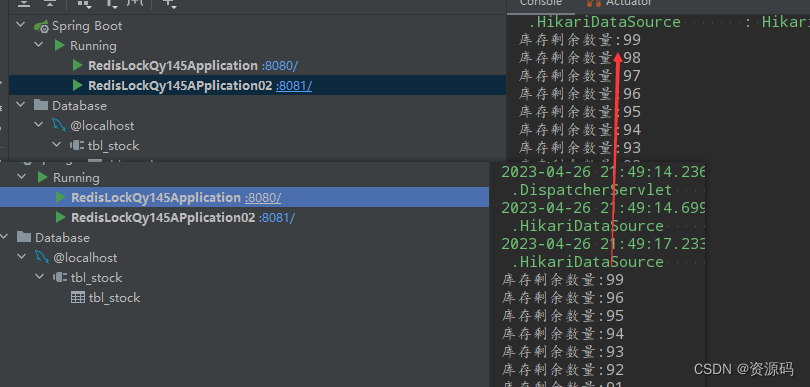Click the .DispatcherServlet log line
This screenshot has width=810, height=387.
(x=592, y=190)
